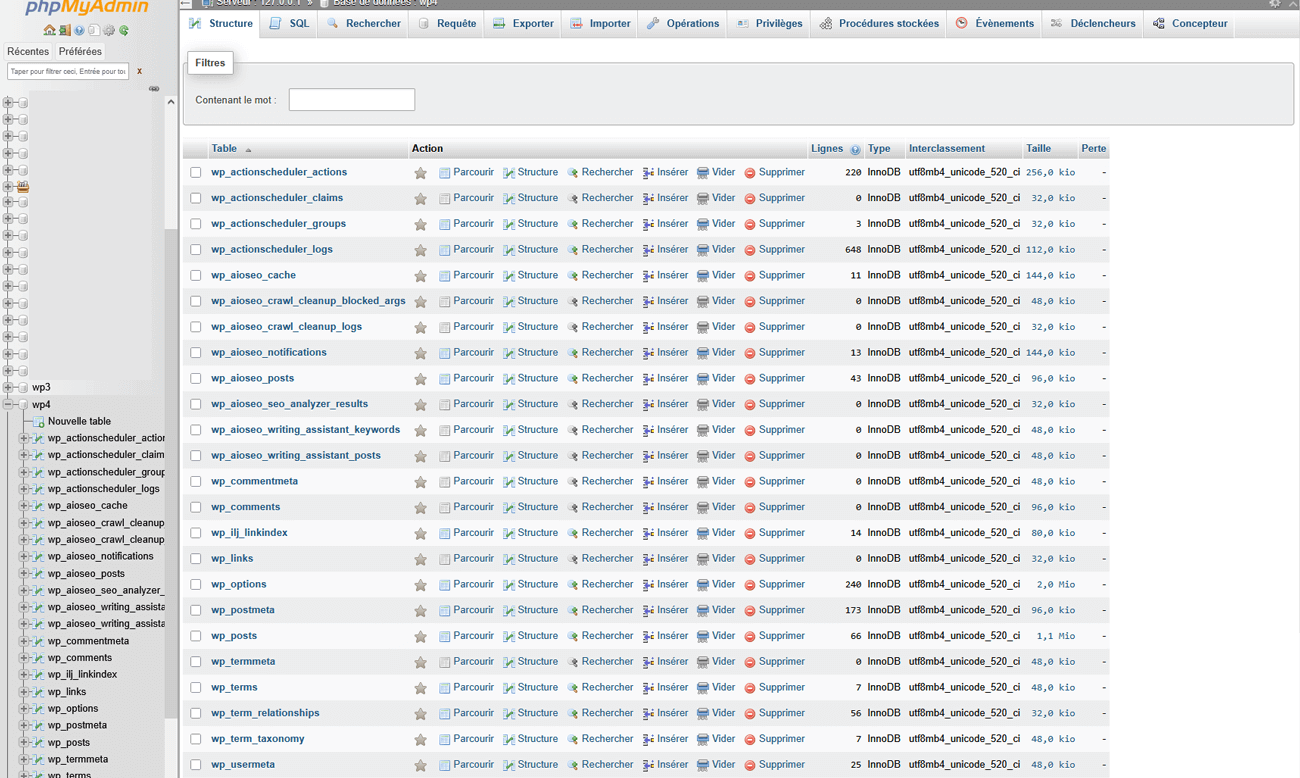Open the Concepteur tab
Viewport: 1300px width, 778px height.
tap(1190, 24)
